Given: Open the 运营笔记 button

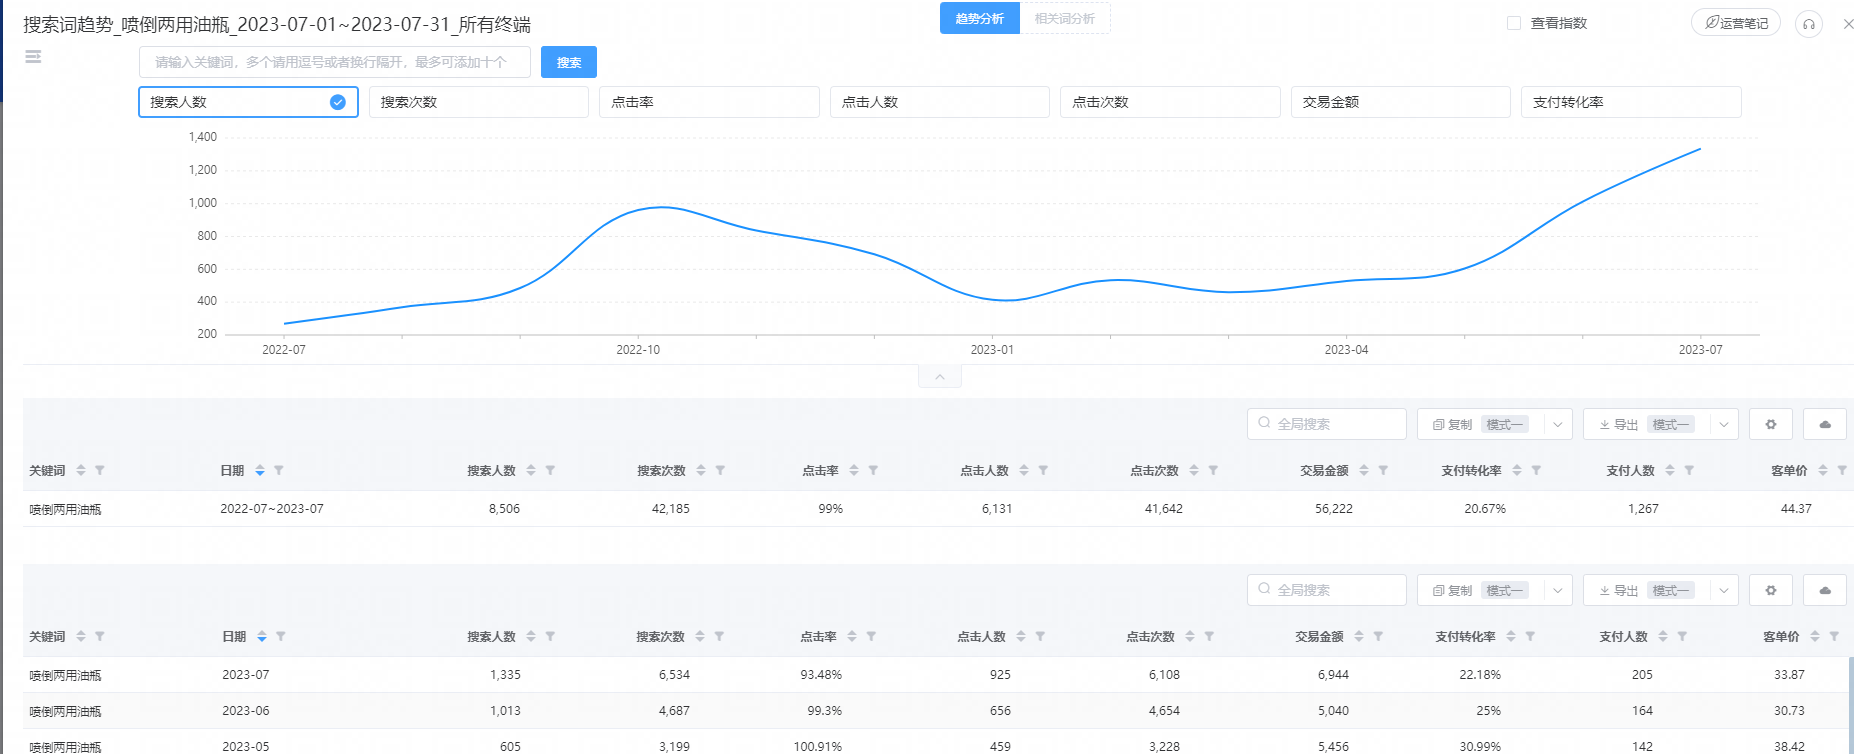Looking at the screenshot, I should [1736, 23].
